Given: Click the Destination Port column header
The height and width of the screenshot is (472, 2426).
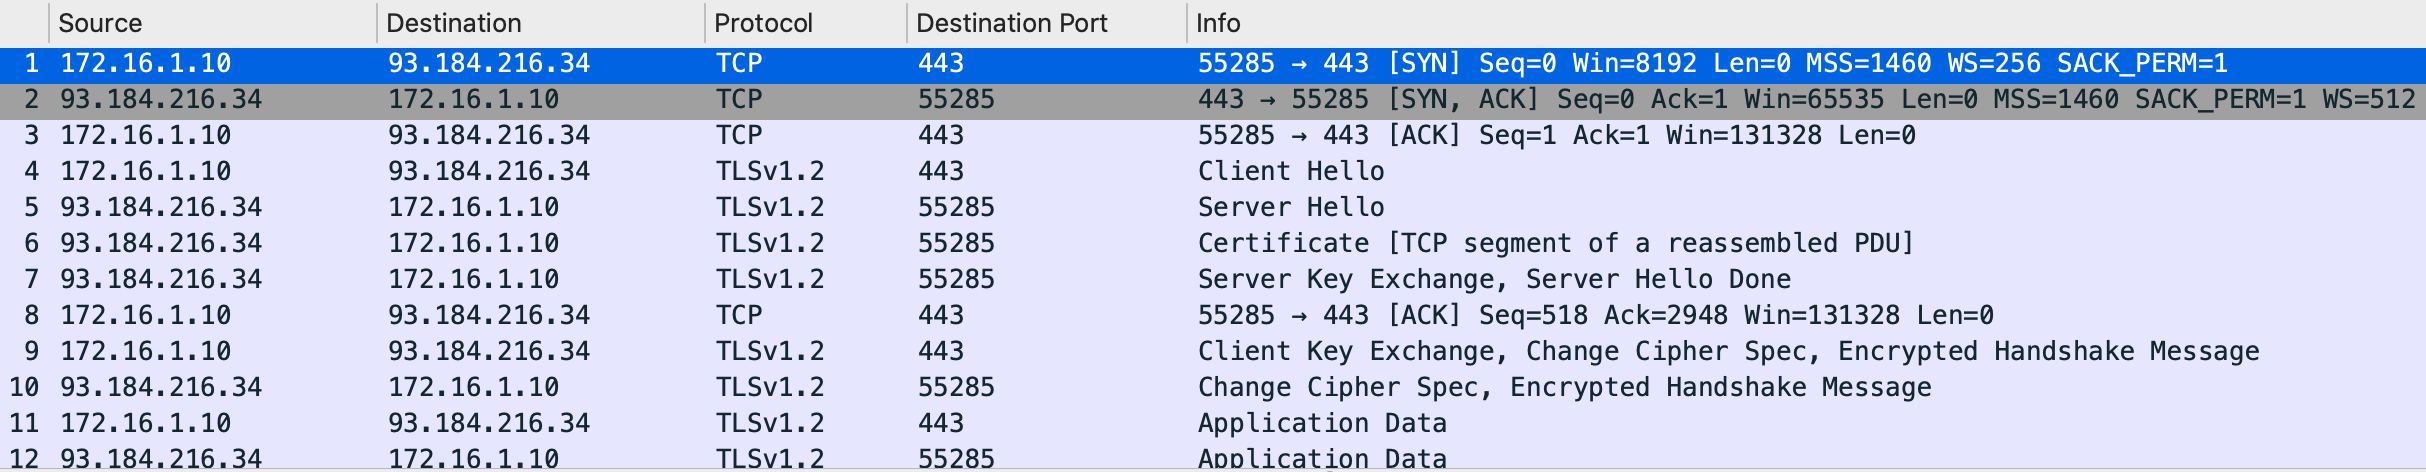Looking at the screenshot, I should coord(1011,23).
